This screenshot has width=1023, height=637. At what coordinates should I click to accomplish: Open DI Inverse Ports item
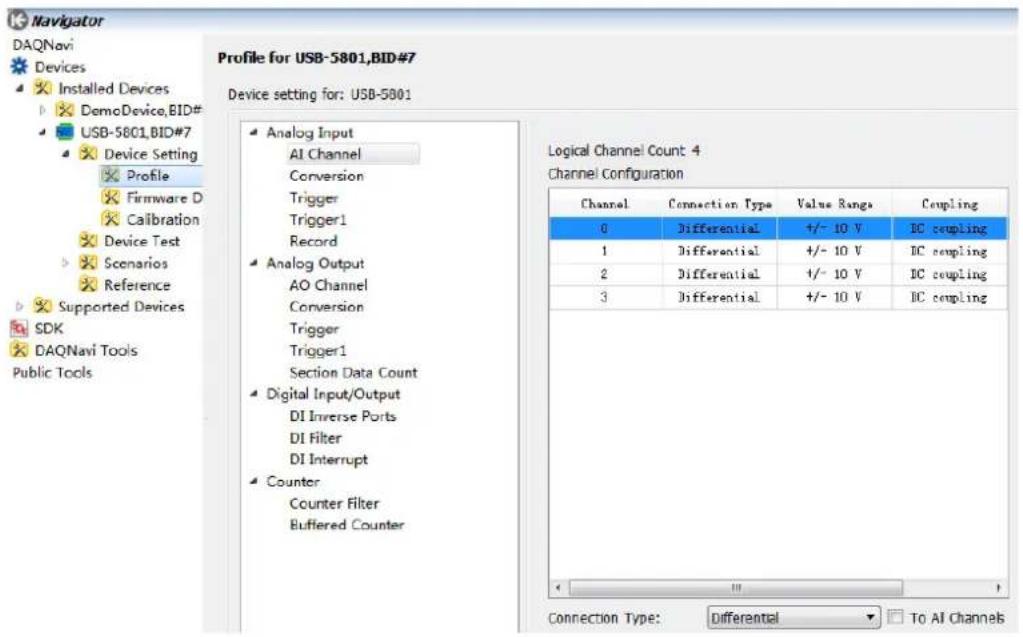343,416
